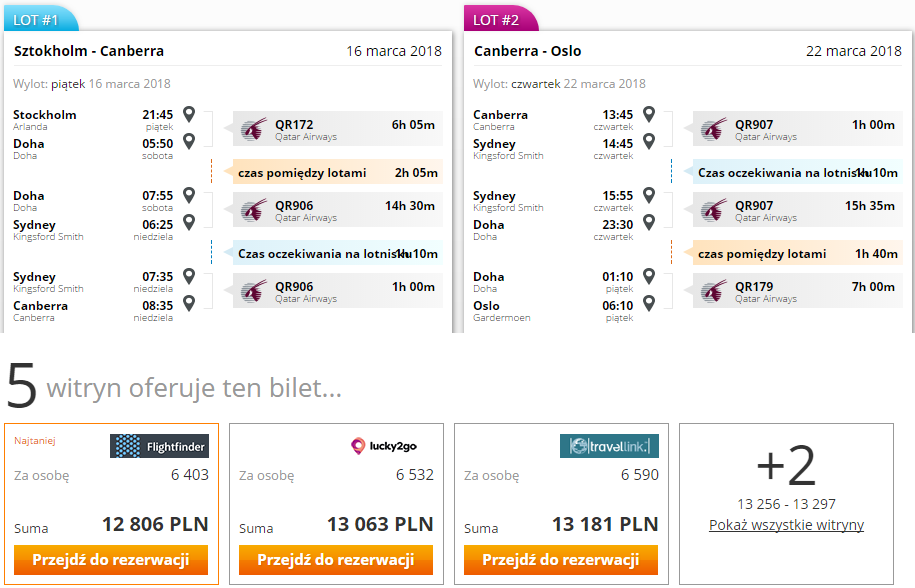Screen dimensions: 915x588
Task: Click the Sztokholm - Canberra route heading
Action: [89, 51]
